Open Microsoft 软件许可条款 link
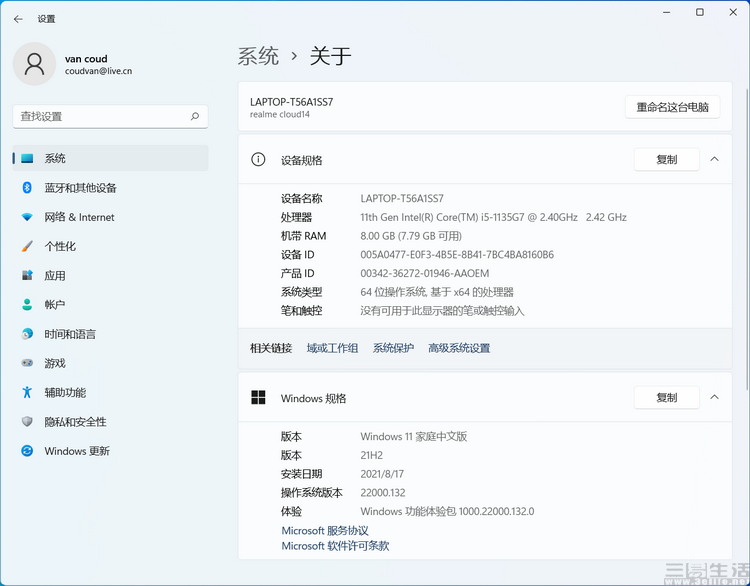This screenshot has width=750, height=586. (335, 546)
